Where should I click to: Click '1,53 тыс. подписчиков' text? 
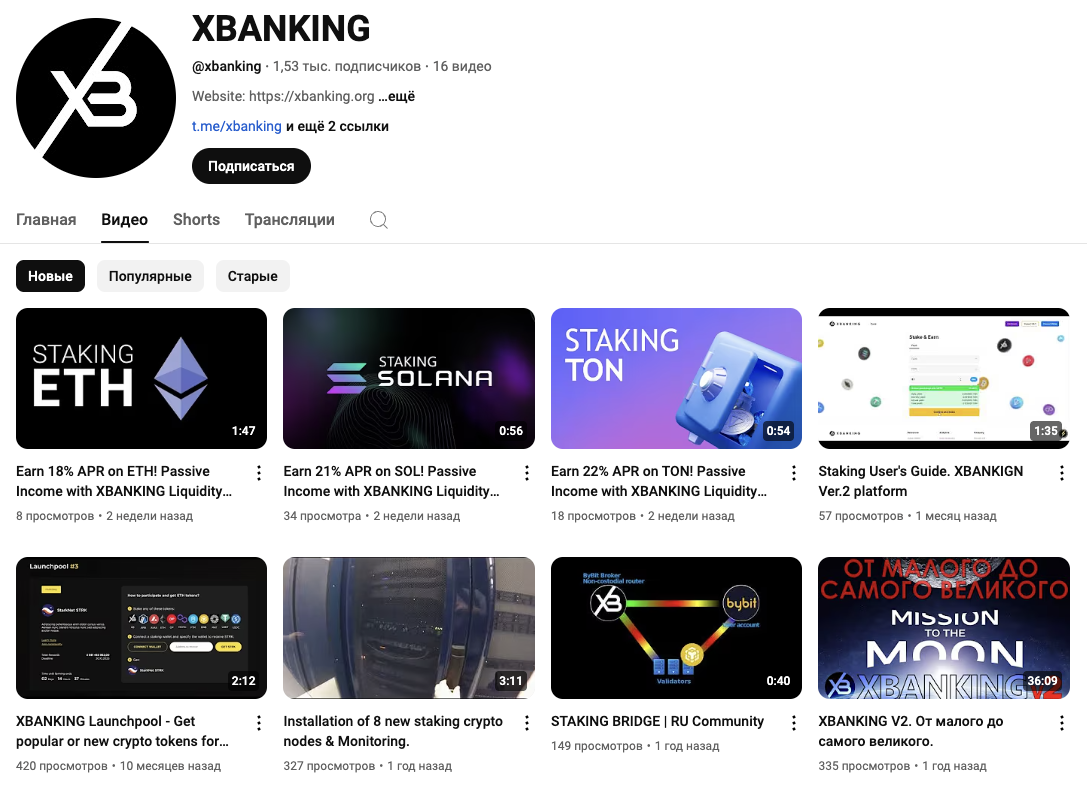347,67
